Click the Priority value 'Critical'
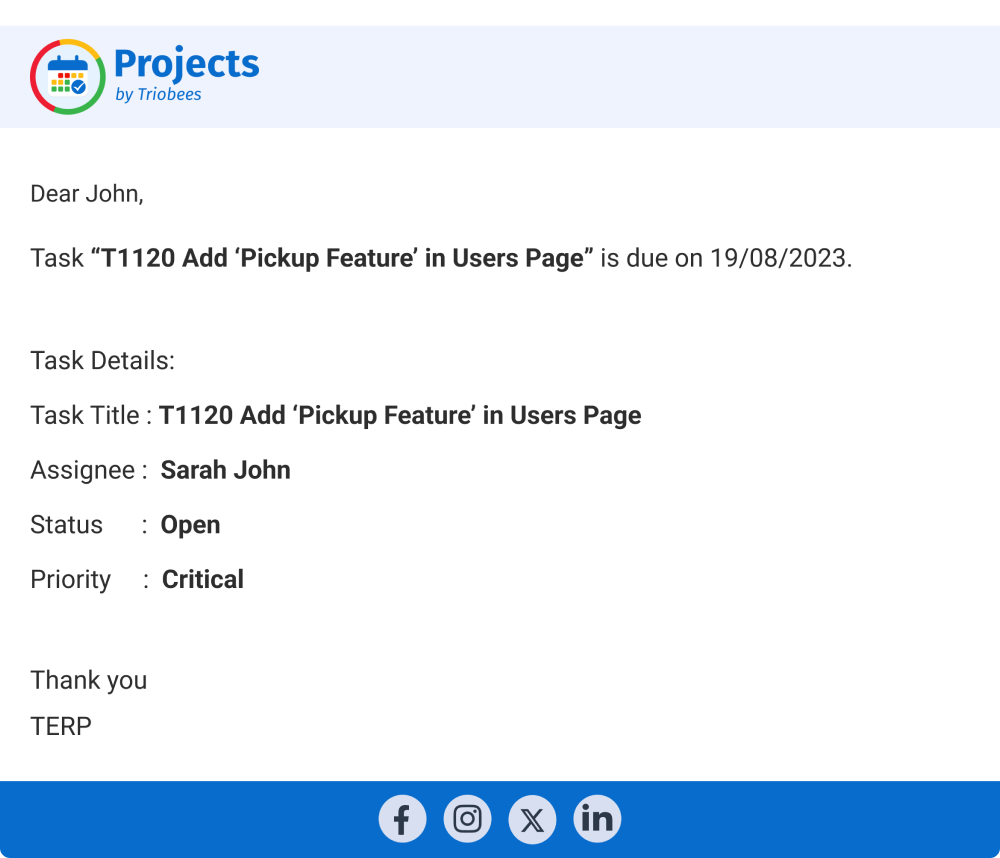Image resolution: width=1000 pixels, height=858 pixels. pos(202,580)
